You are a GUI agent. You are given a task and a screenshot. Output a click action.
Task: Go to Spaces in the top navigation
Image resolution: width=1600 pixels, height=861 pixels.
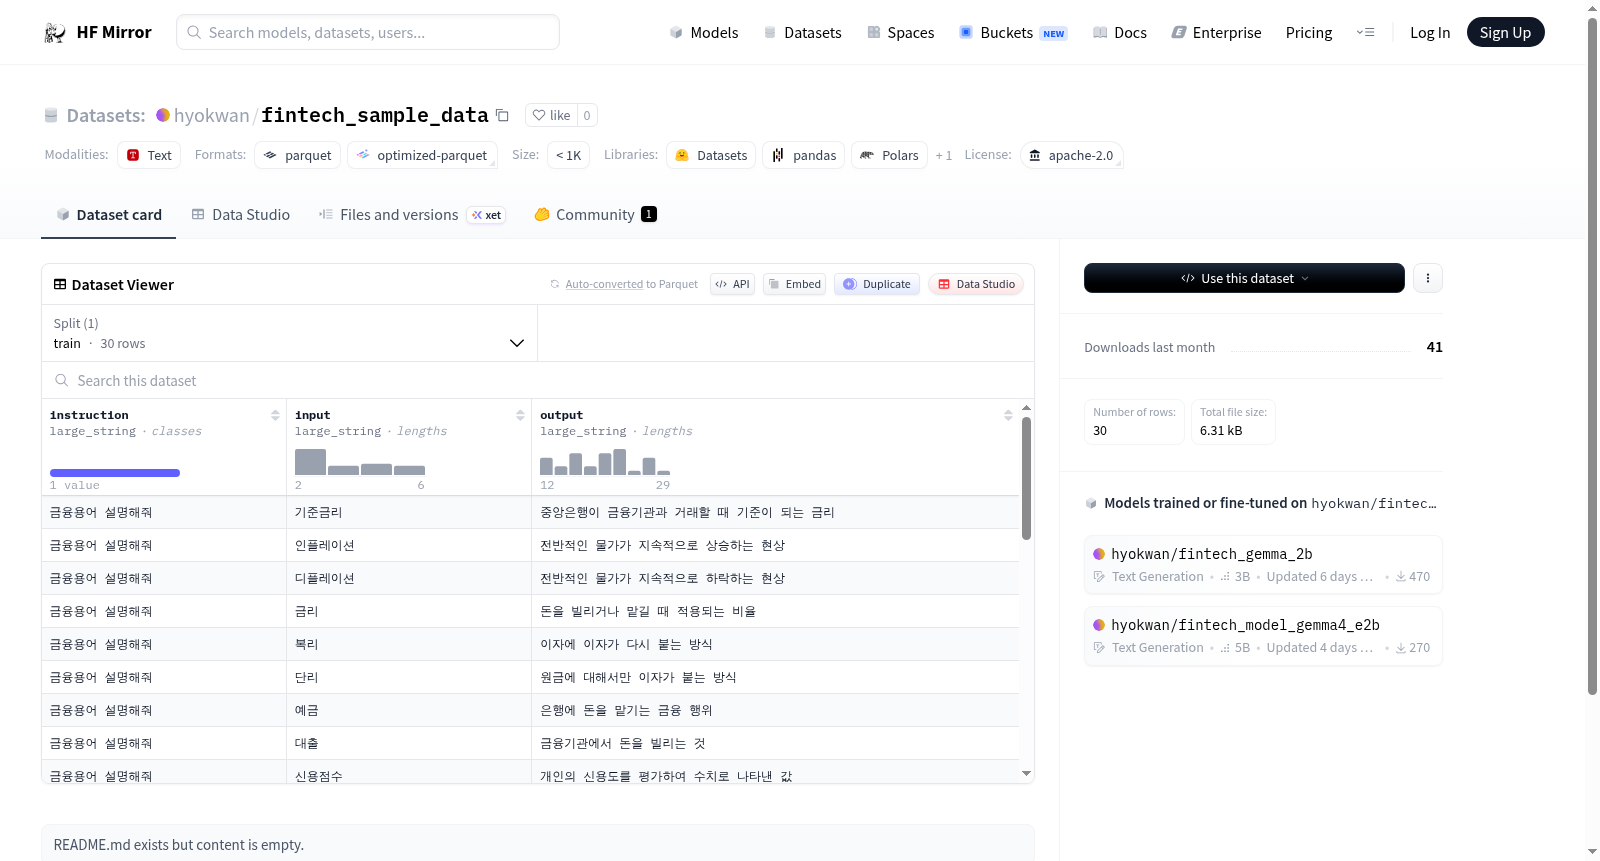901,32
